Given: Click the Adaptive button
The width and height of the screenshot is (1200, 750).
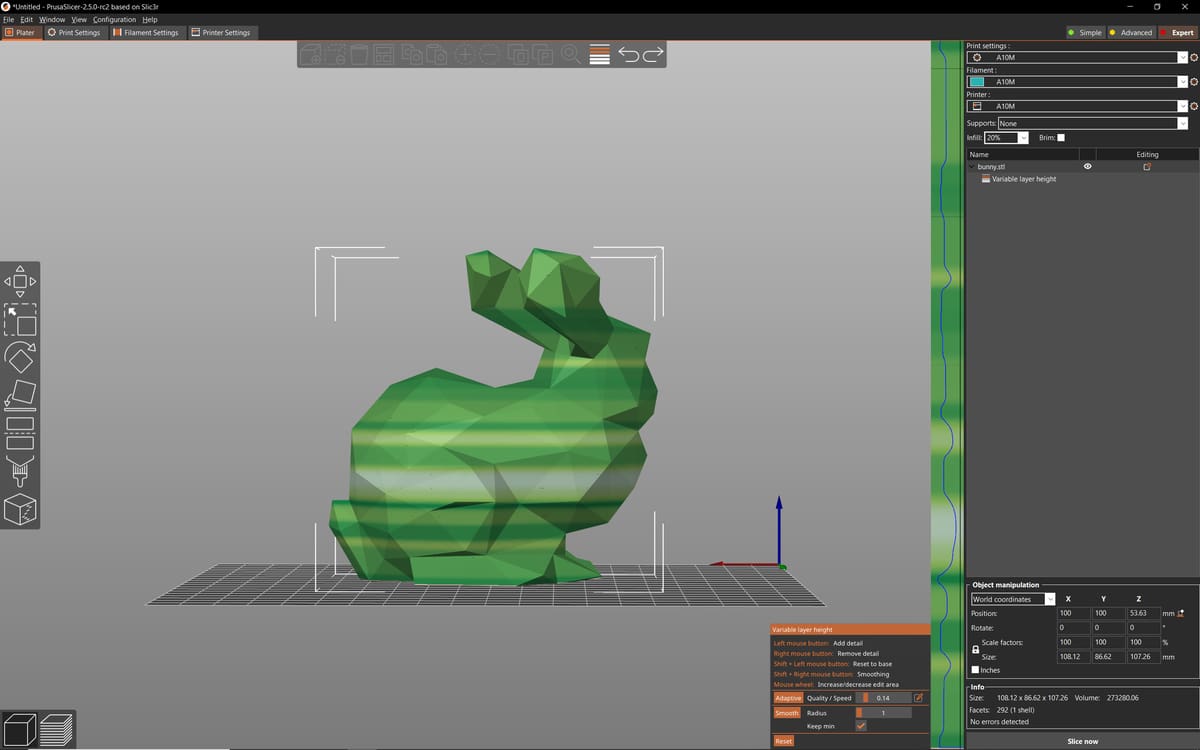Looking at the screenshot, I should (x=788, y=698).
